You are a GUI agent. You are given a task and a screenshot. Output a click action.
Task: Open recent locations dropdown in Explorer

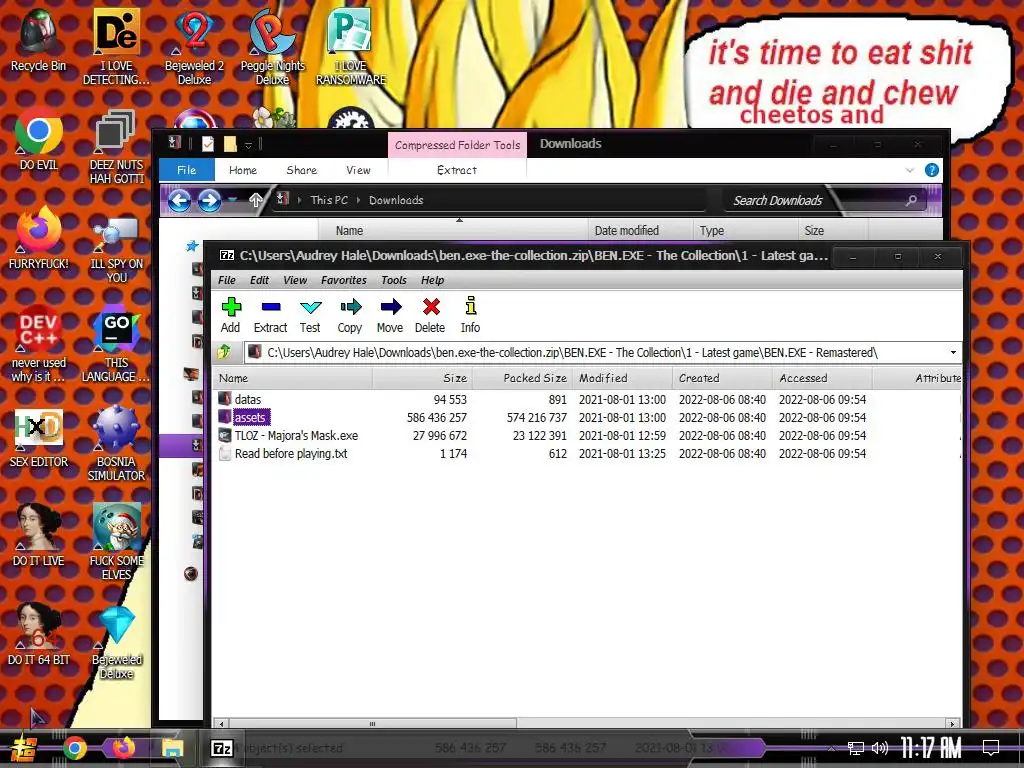point(232,200)
